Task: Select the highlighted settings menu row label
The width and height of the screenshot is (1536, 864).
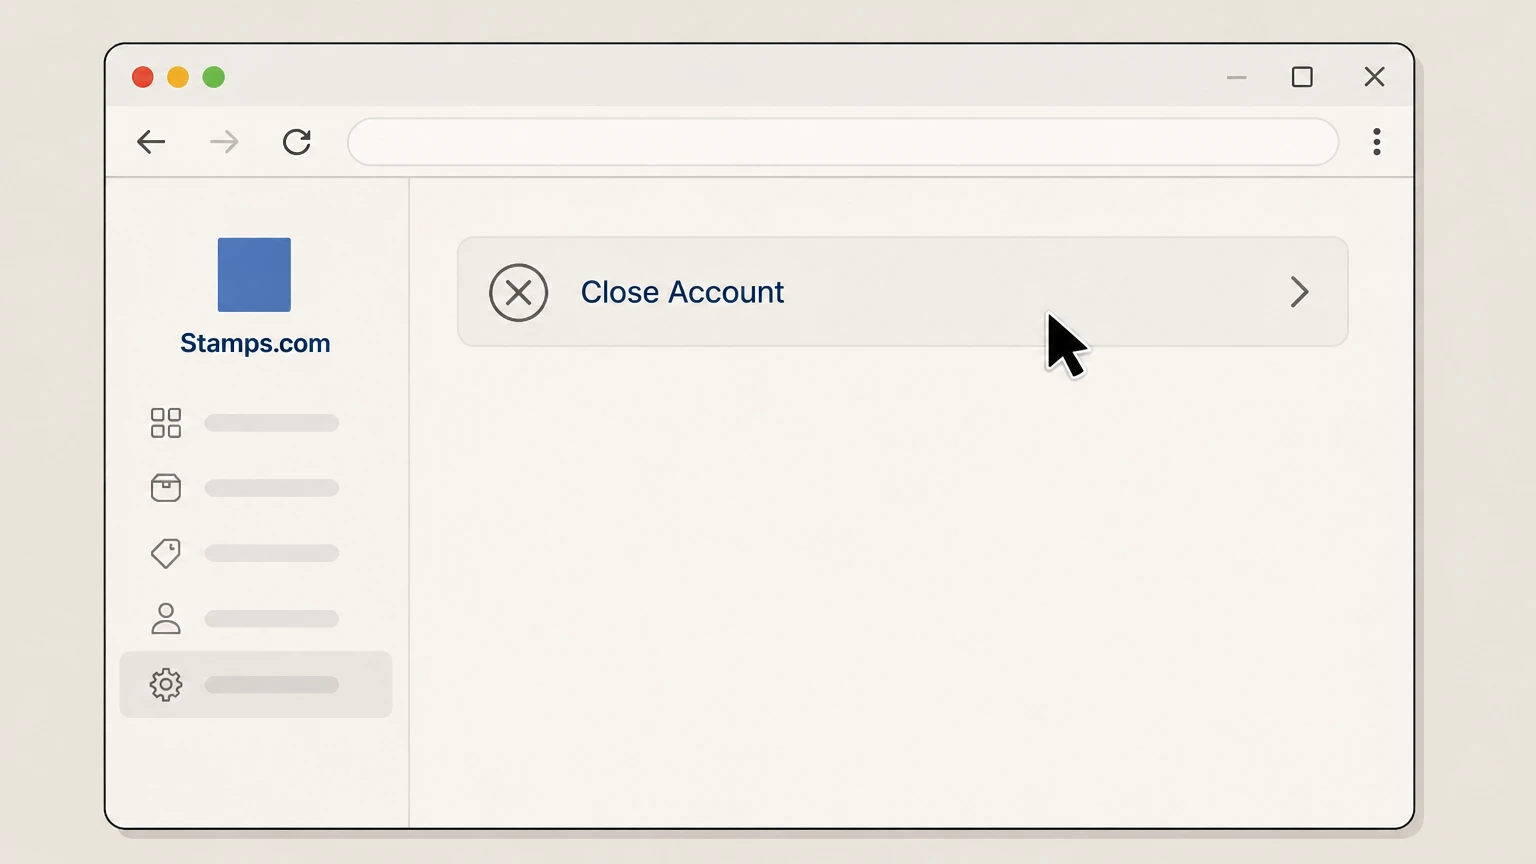Action: 272,685
